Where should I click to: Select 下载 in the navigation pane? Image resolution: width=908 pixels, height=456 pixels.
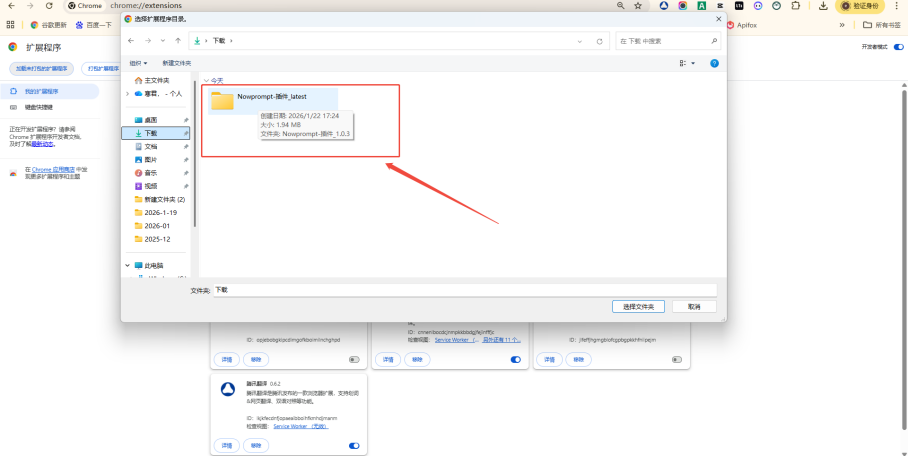coord(151,133)
